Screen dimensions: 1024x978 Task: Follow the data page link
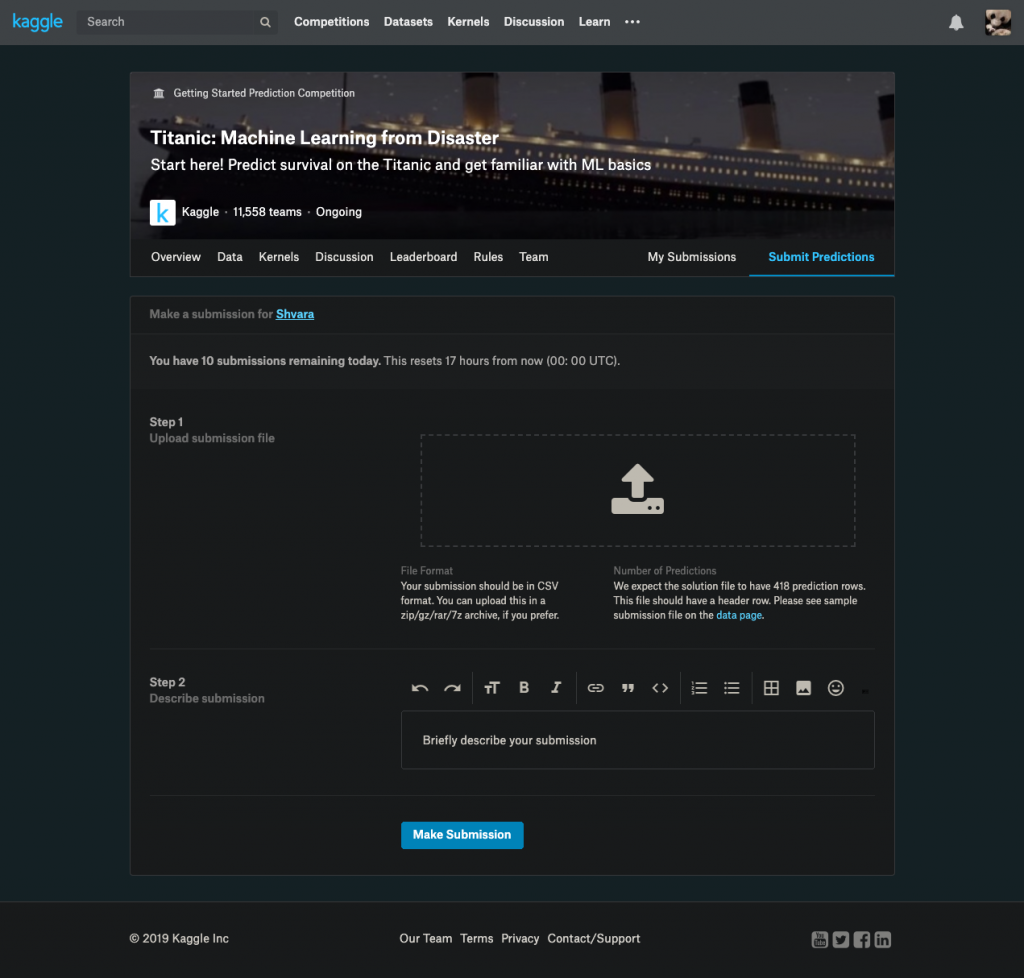click(739, 615)
